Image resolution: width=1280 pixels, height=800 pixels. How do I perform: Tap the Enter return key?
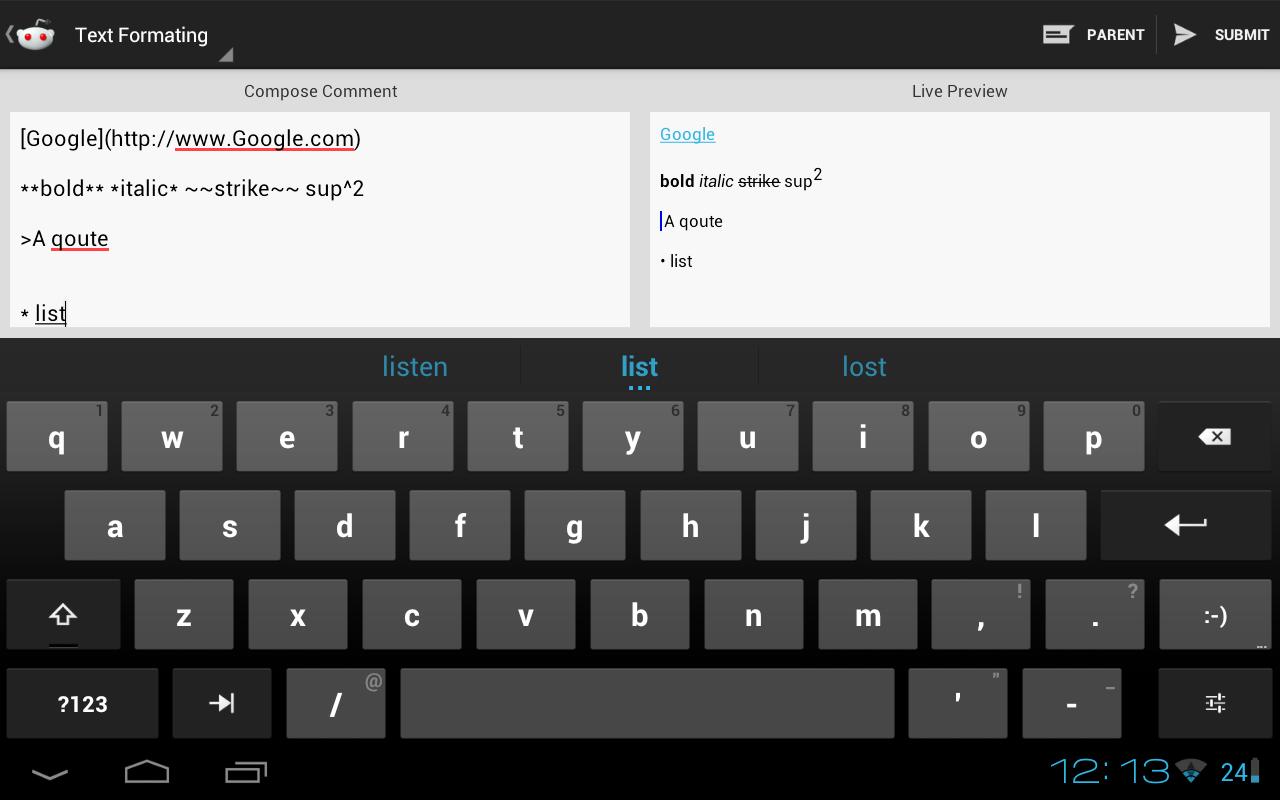(1185, 525)
